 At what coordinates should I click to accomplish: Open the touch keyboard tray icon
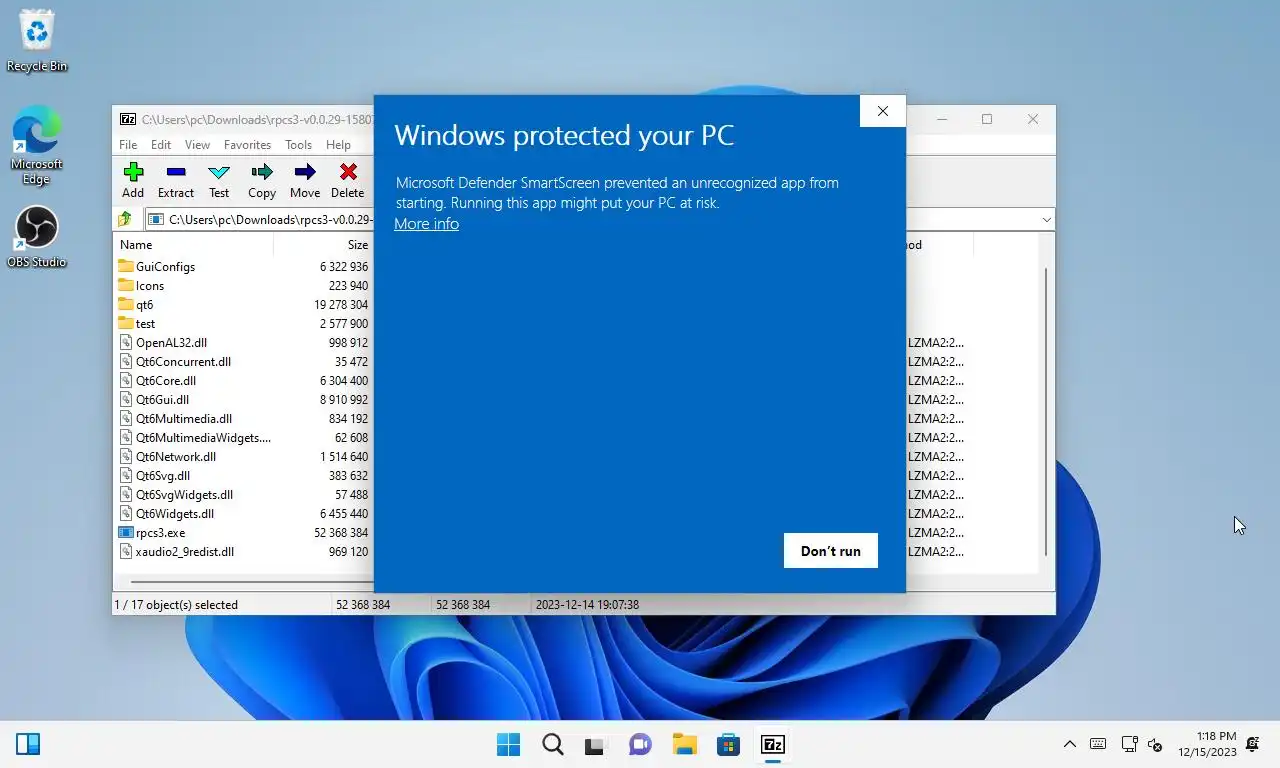click(x=1098, y=744)
